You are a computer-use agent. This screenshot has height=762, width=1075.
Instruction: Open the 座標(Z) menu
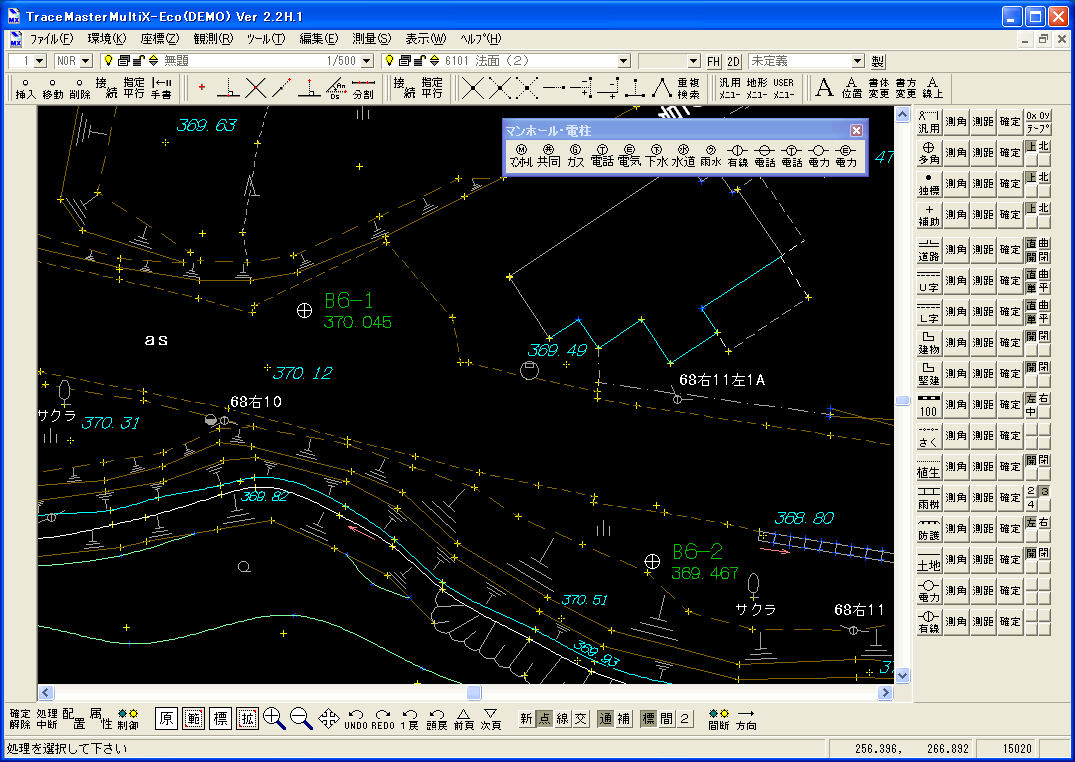point(160,39)
